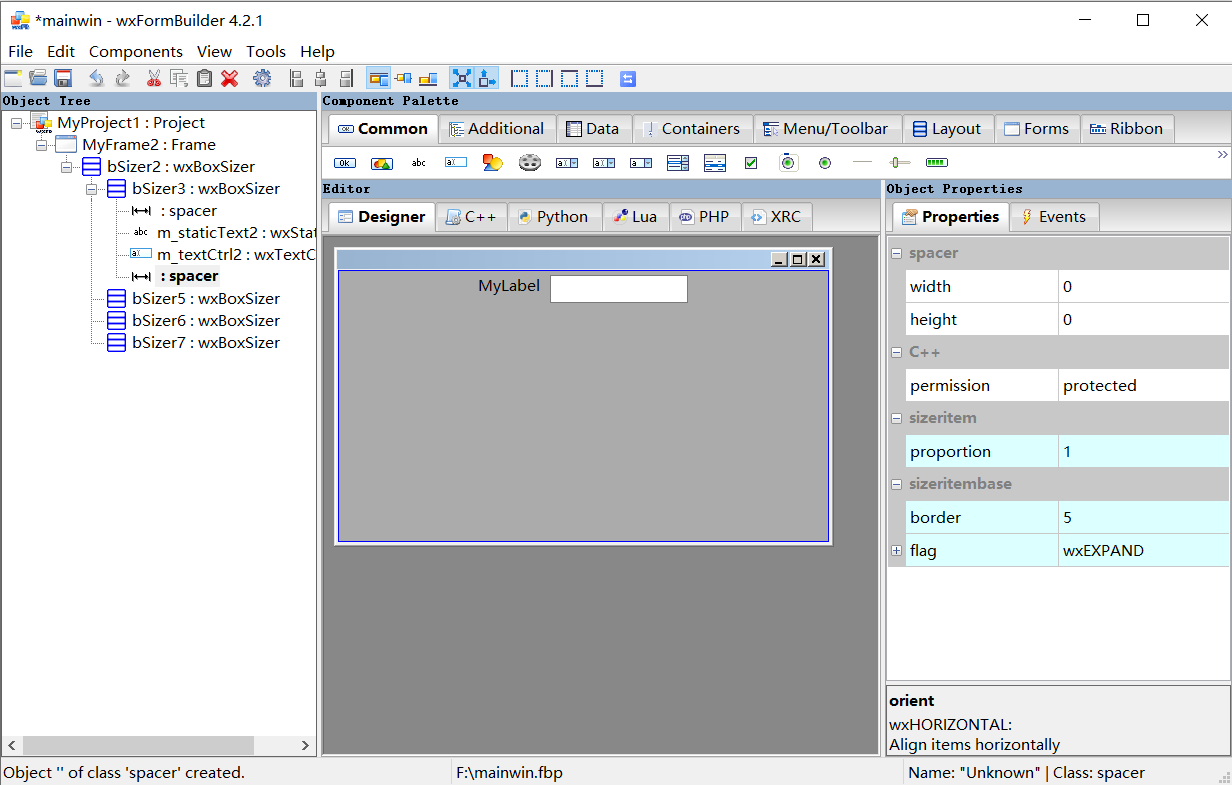Open the Components menu
The image size is (1232, 785).
point(135,51)
